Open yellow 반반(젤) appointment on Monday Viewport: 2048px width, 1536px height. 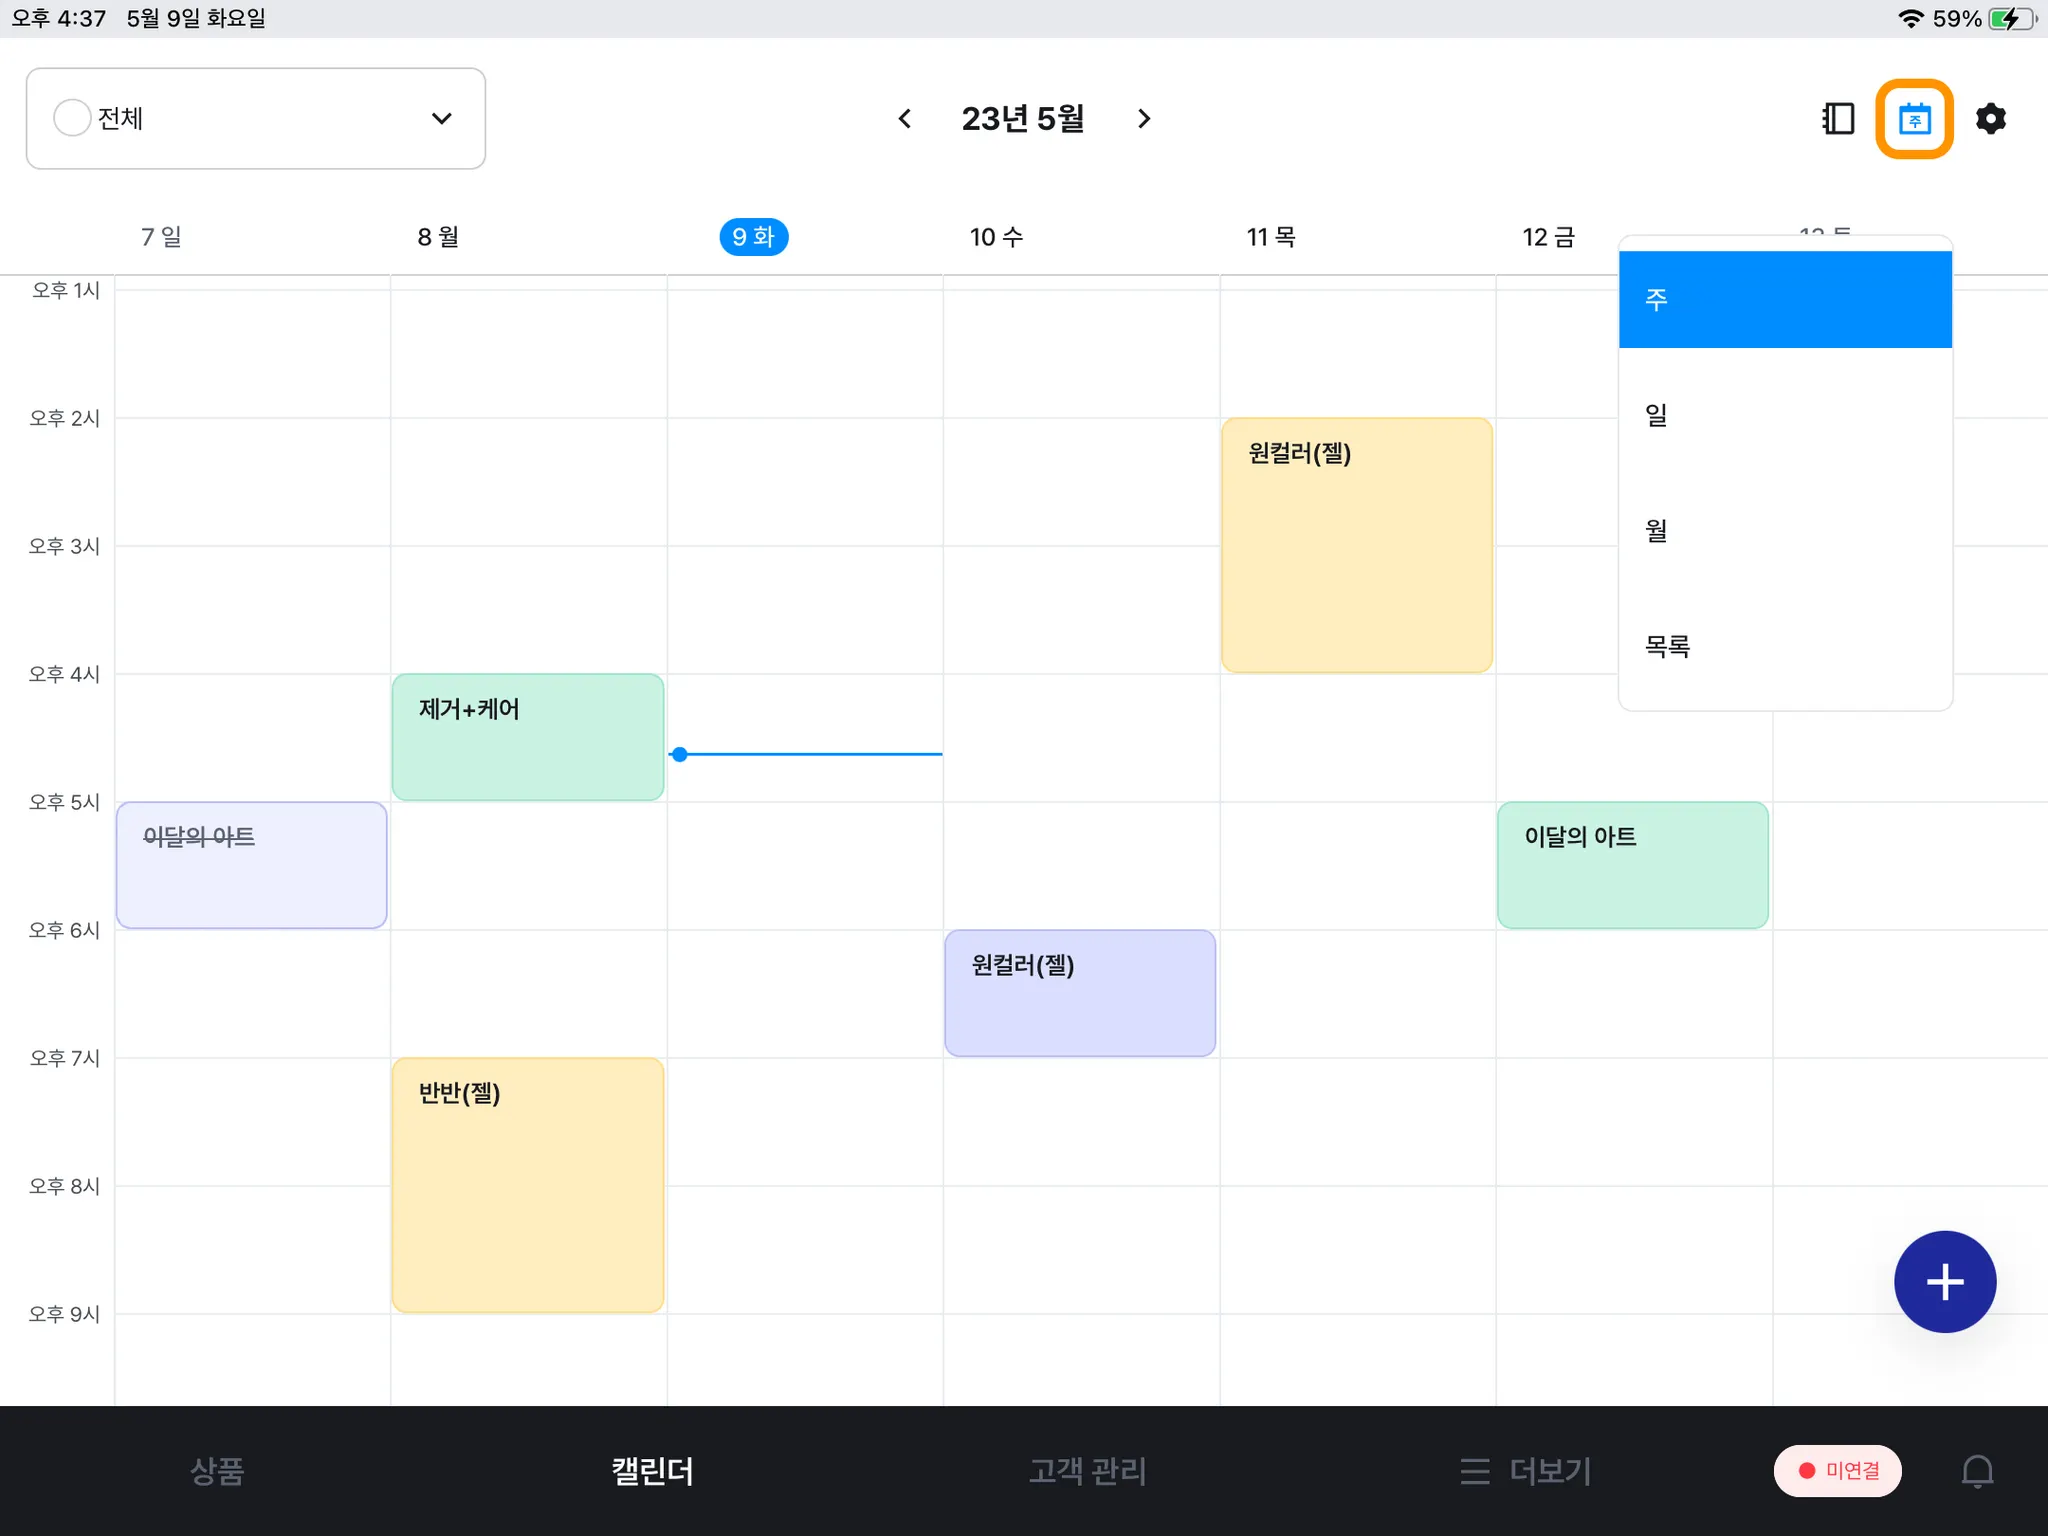click(527, 1185)
